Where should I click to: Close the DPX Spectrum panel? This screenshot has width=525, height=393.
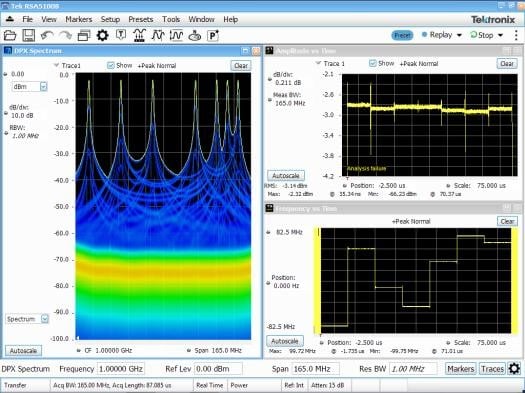point(256,51)
